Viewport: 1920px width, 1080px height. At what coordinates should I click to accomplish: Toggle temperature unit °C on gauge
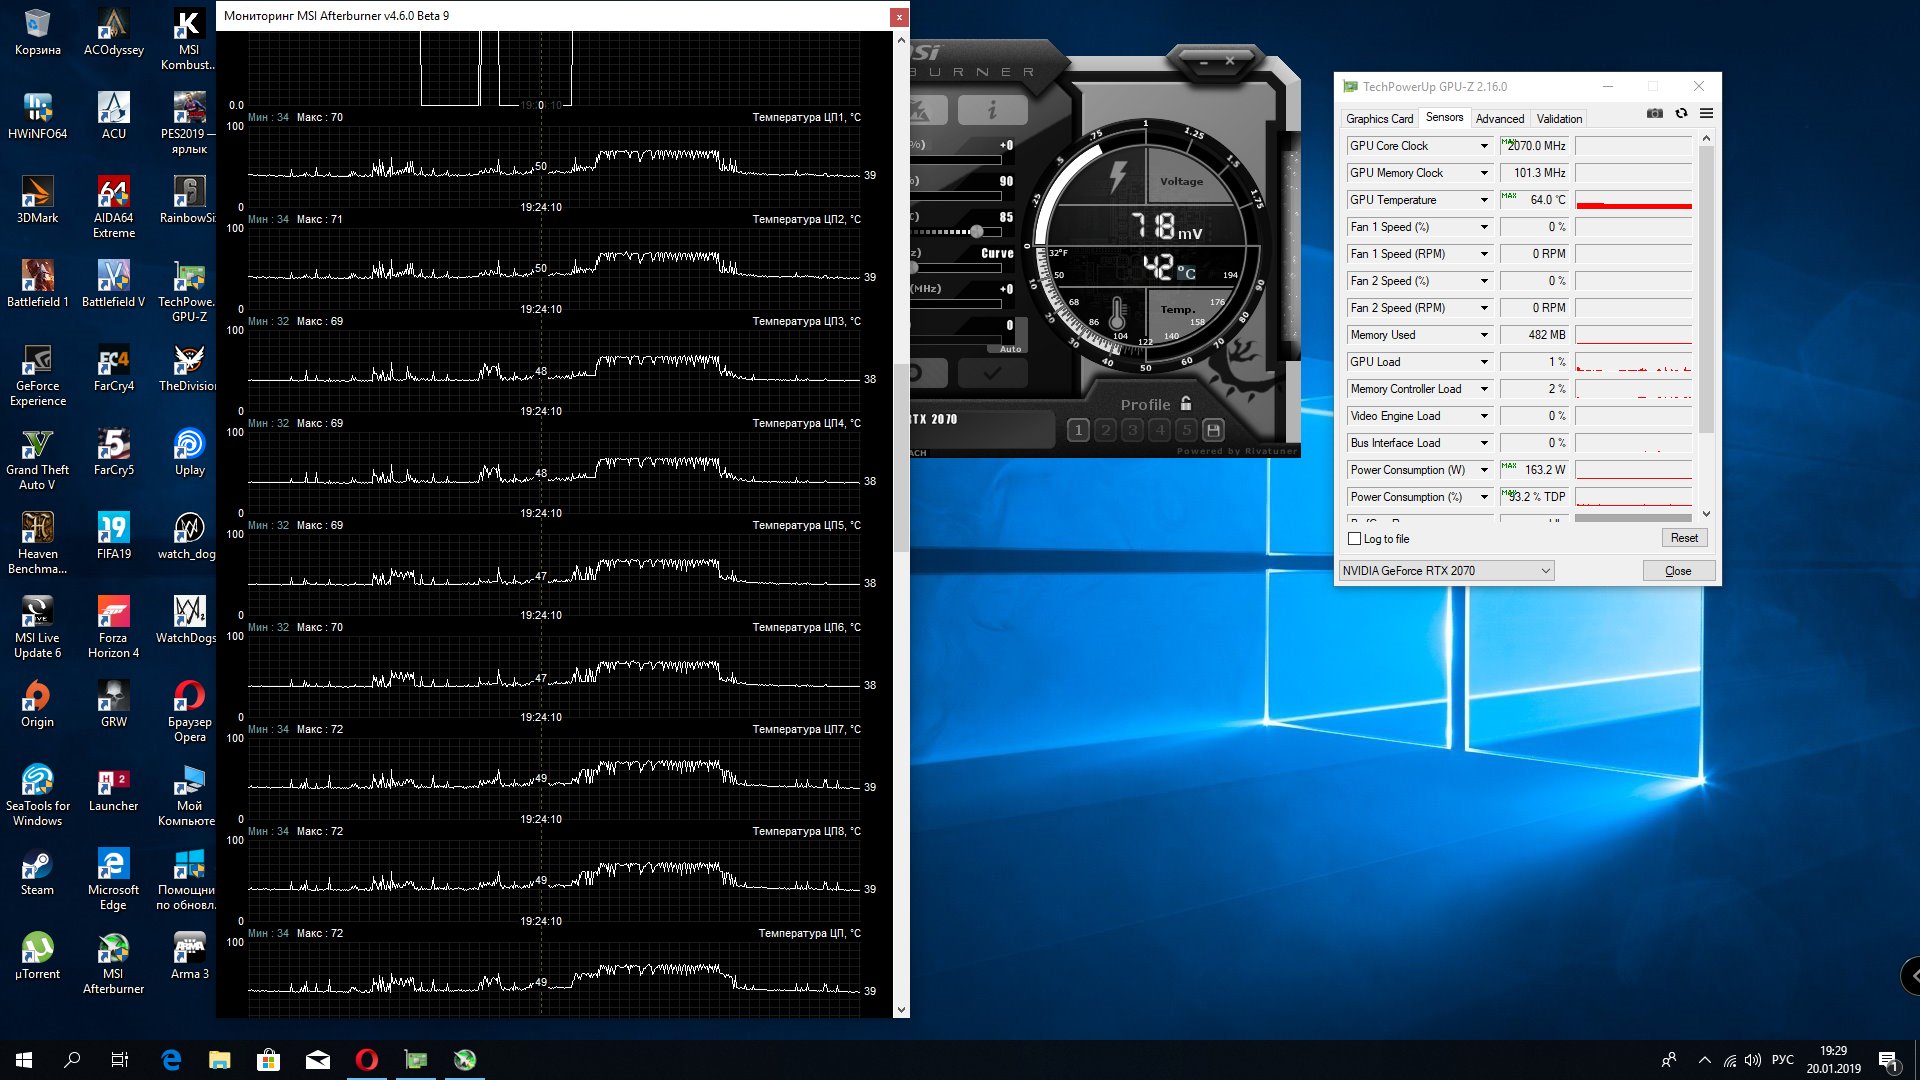[1186, 272]
